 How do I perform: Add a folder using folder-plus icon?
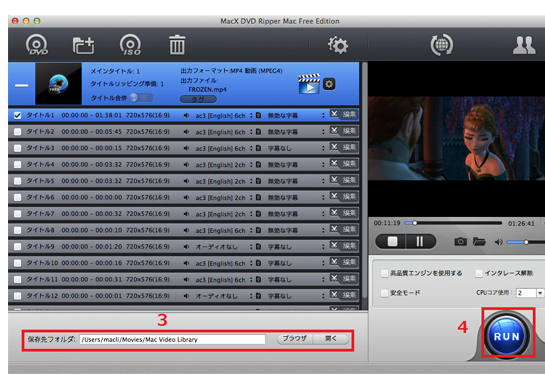83,45
